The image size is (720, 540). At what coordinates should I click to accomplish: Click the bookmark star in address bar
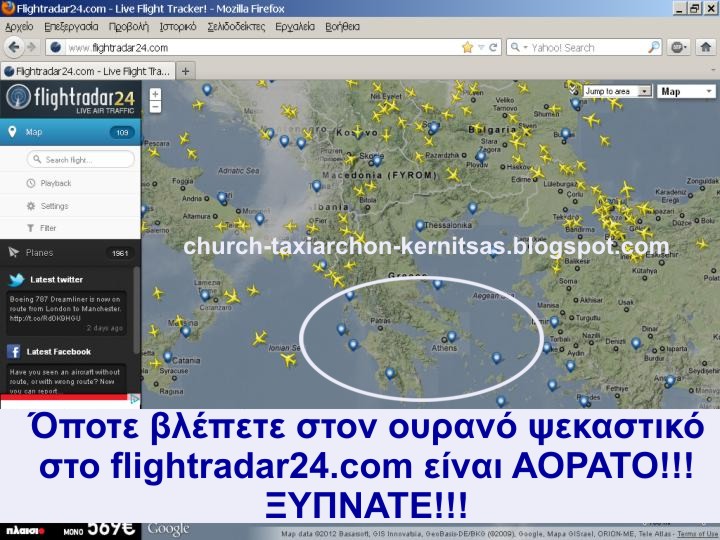click(x=467, y=47)
